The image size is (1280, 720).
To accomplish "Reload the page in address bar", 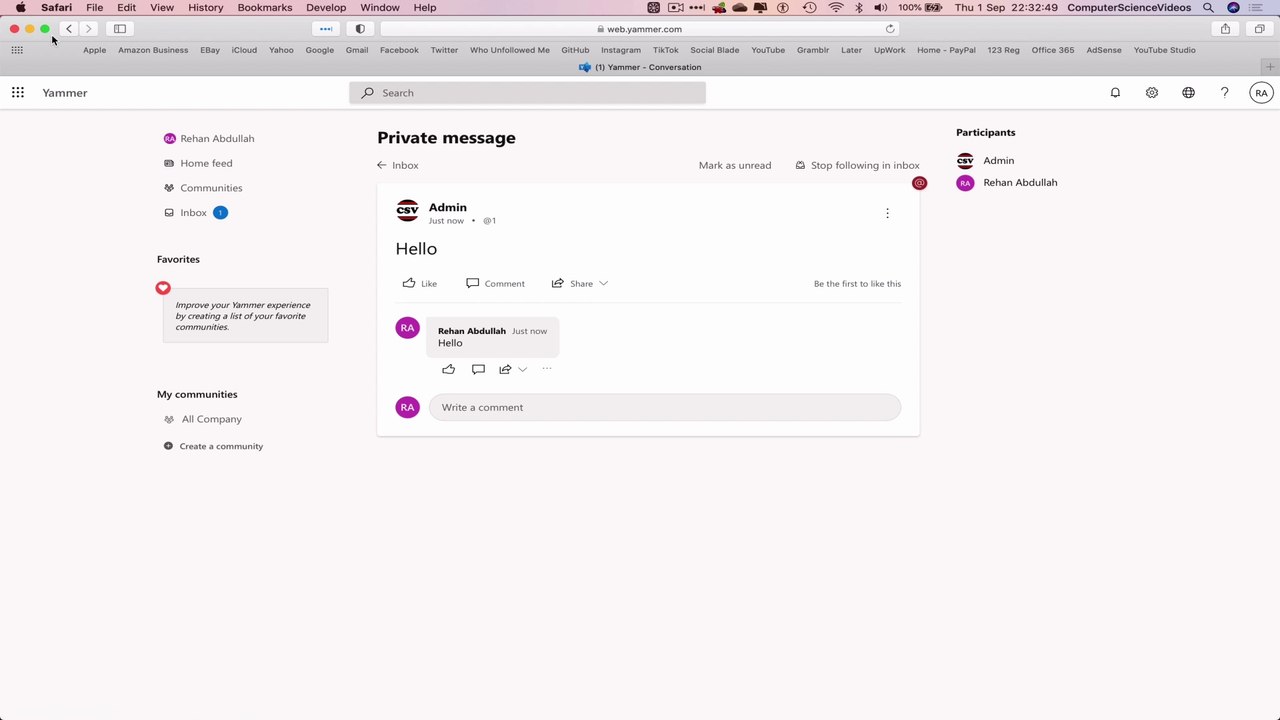I will click(x=890, y=29).
